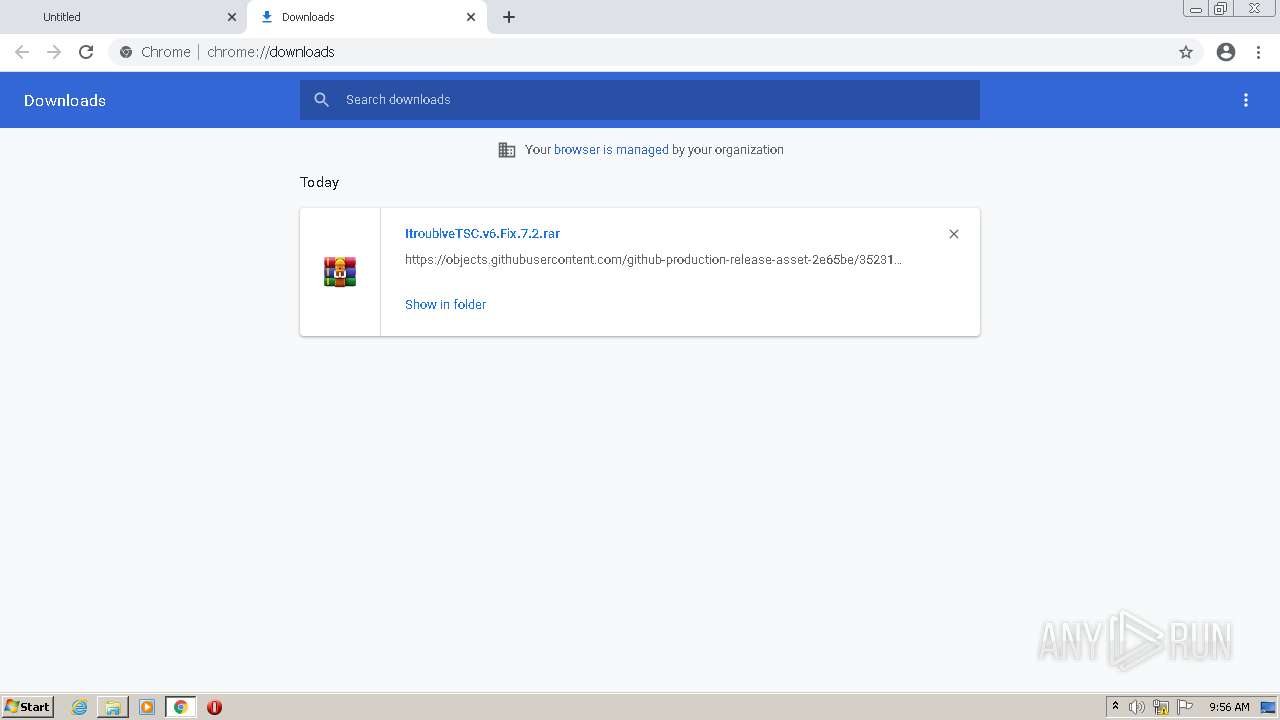The height and width of the screenshot is (720, 1280).
Task: Open media player from taskbar
Action: coord(147,707)
